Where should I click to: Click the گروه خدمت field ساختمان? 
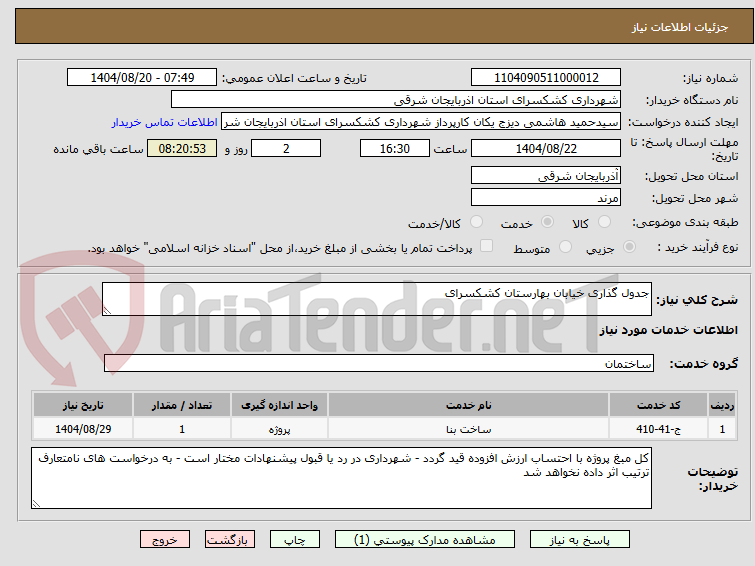point(379,363)
